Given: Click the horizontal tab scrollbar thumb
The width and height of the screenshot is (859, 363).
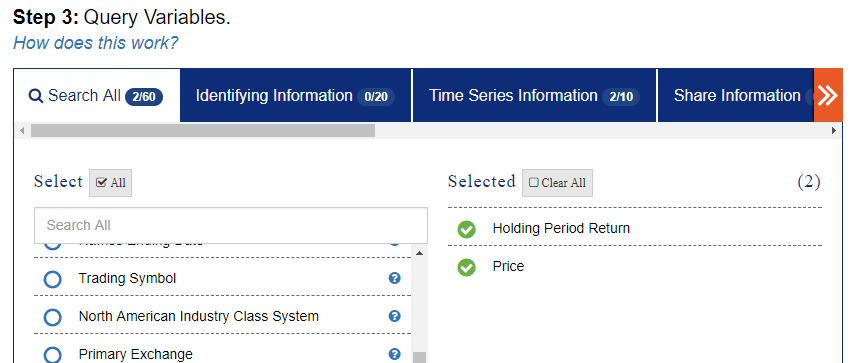Looking at the screenshot, I should coord(203,130).
